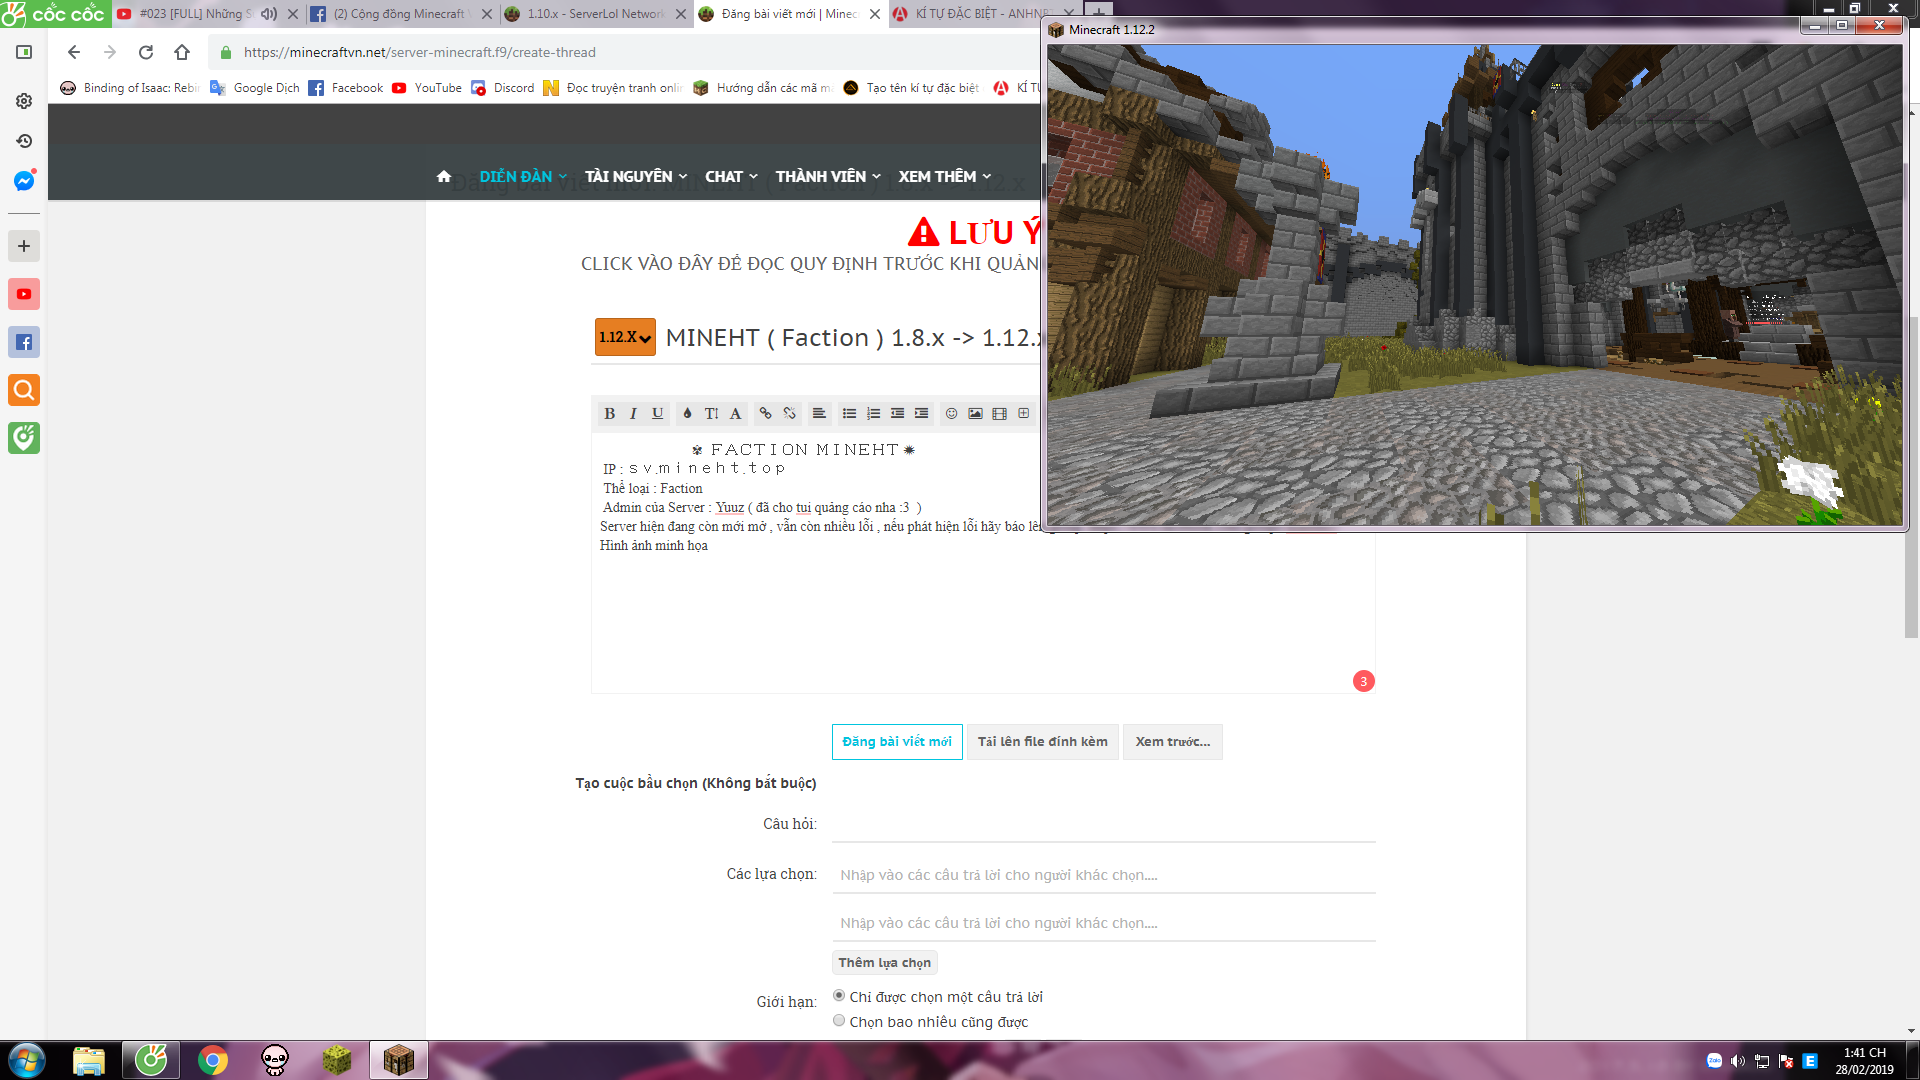Click 'Thêm lựa chọn' button

[x=884, y=962]
